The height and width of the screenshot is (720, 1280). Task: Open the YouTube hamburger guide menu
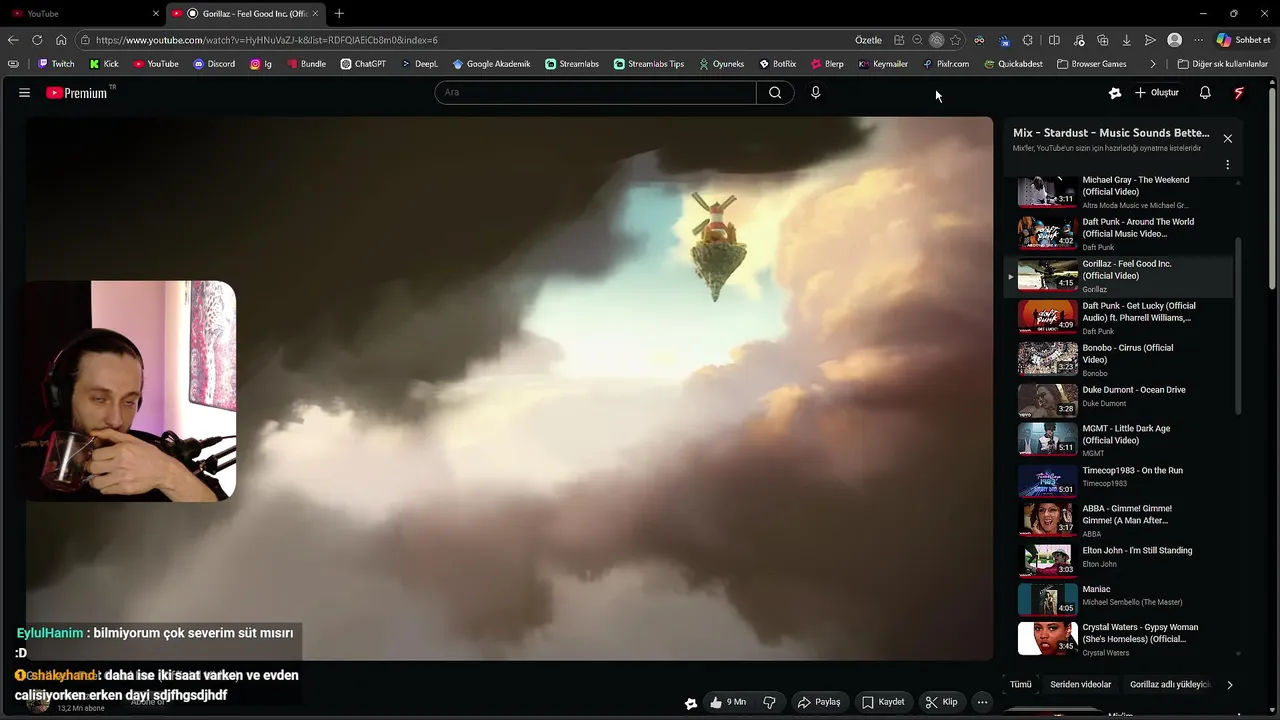pyautogui.click(x=24, y=93)
